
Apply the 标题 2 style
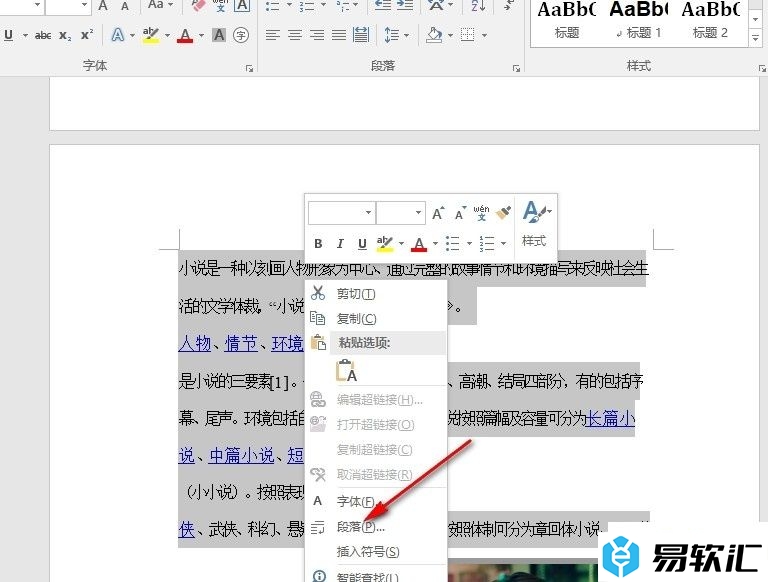710,21
